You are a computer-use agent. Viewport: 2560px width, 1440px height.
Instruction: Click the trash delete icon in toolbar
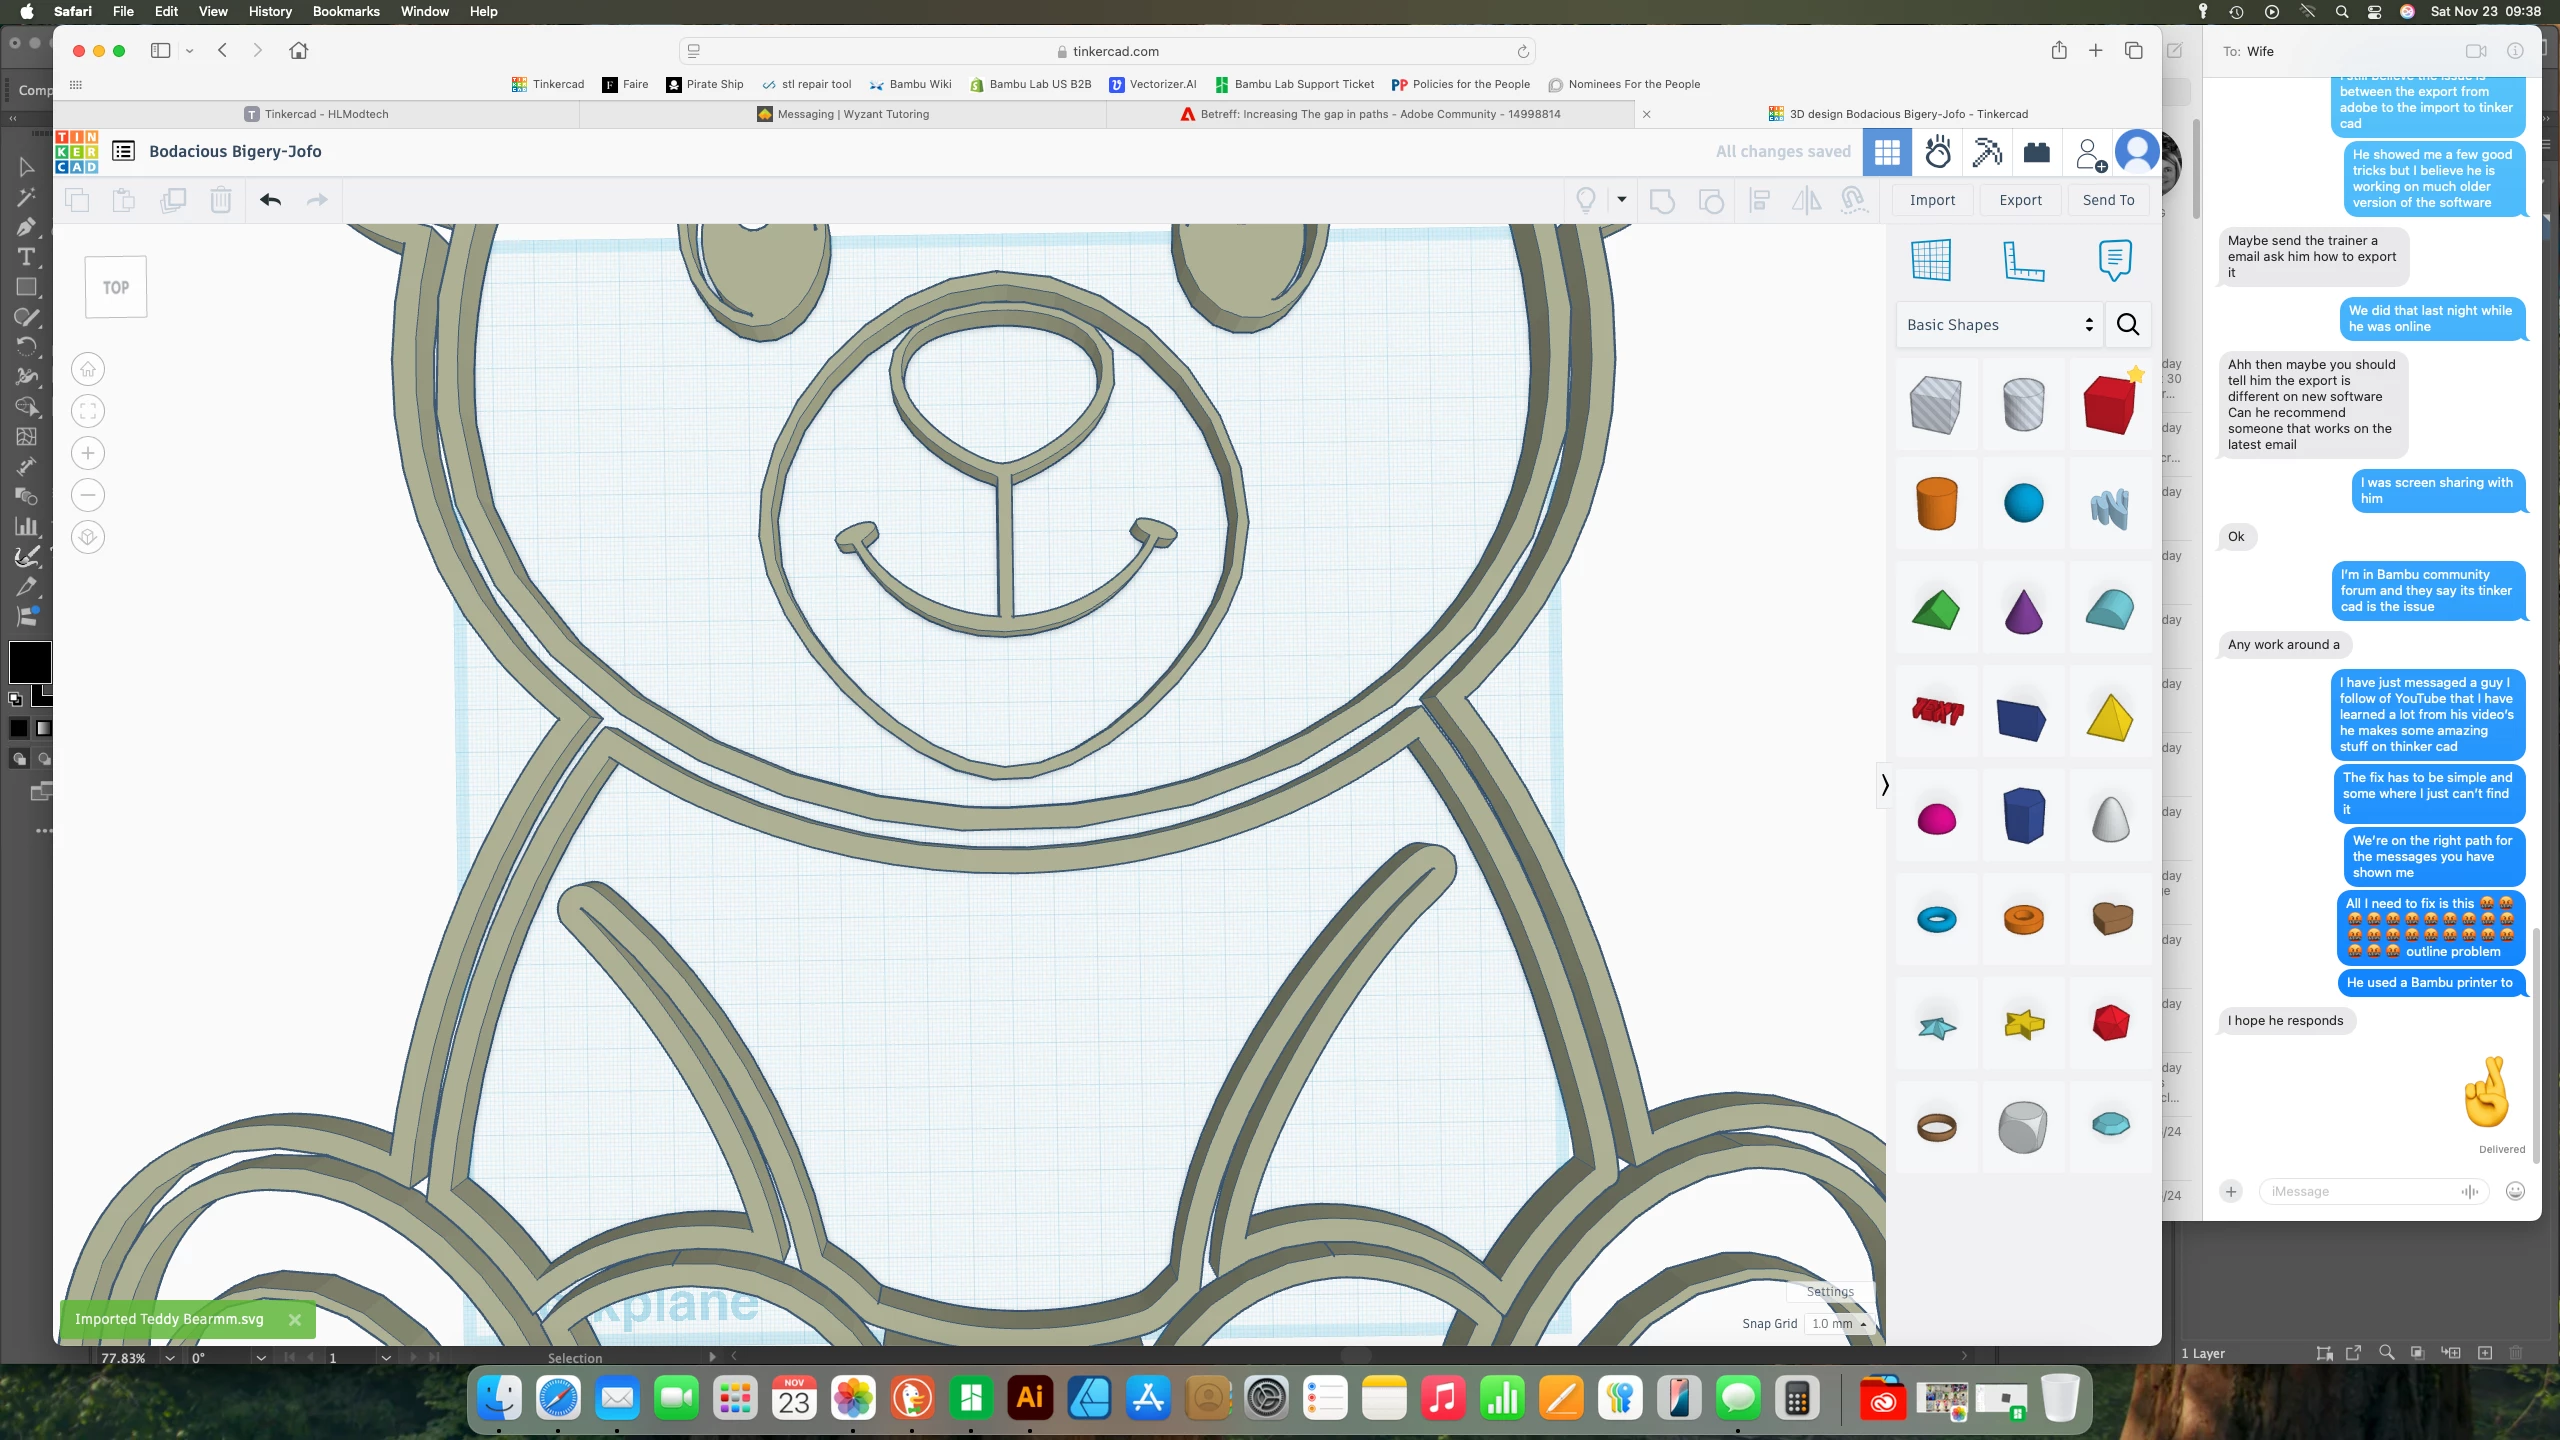point(221,200)
